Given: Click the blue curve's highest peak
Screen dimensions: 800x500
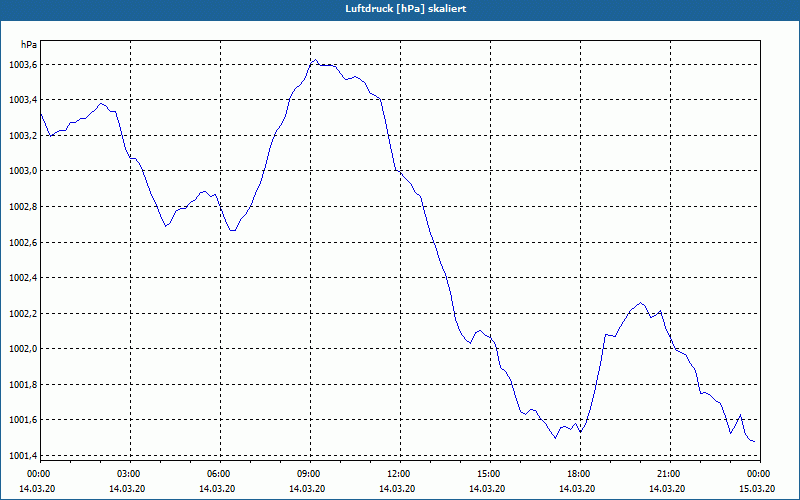Looking at the screenshot, I should point(316,60).
